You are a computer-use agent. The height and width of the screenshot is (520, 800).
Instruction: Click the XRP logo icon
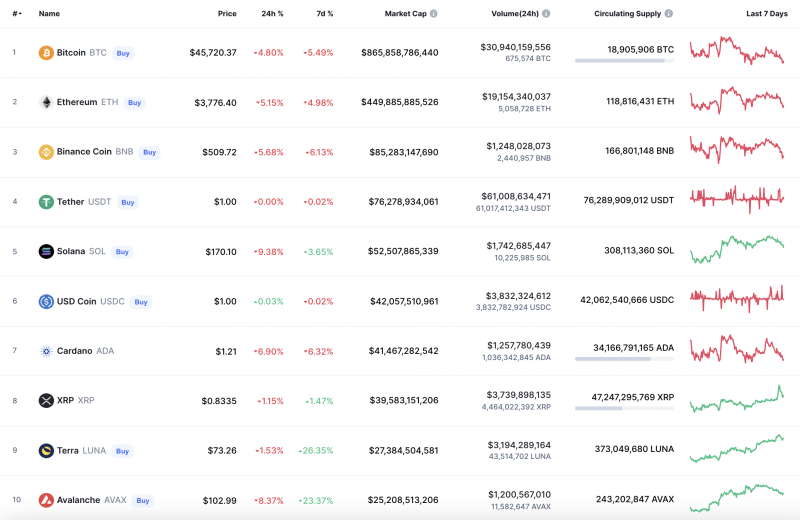coord(45,401)
